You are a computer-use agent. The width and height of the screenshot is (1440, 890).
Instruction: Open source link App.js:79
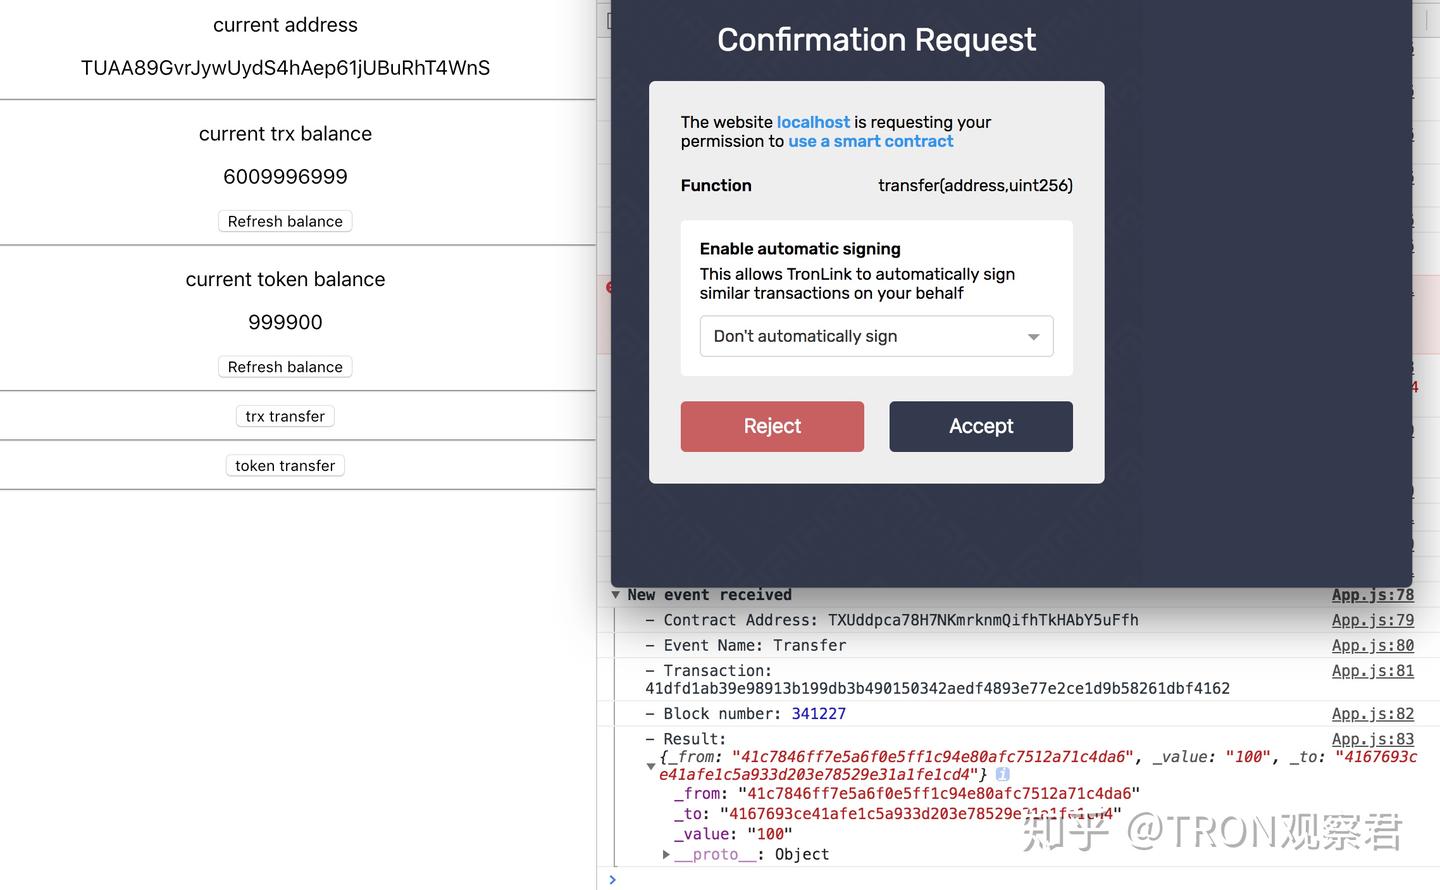pos(1372,620)
